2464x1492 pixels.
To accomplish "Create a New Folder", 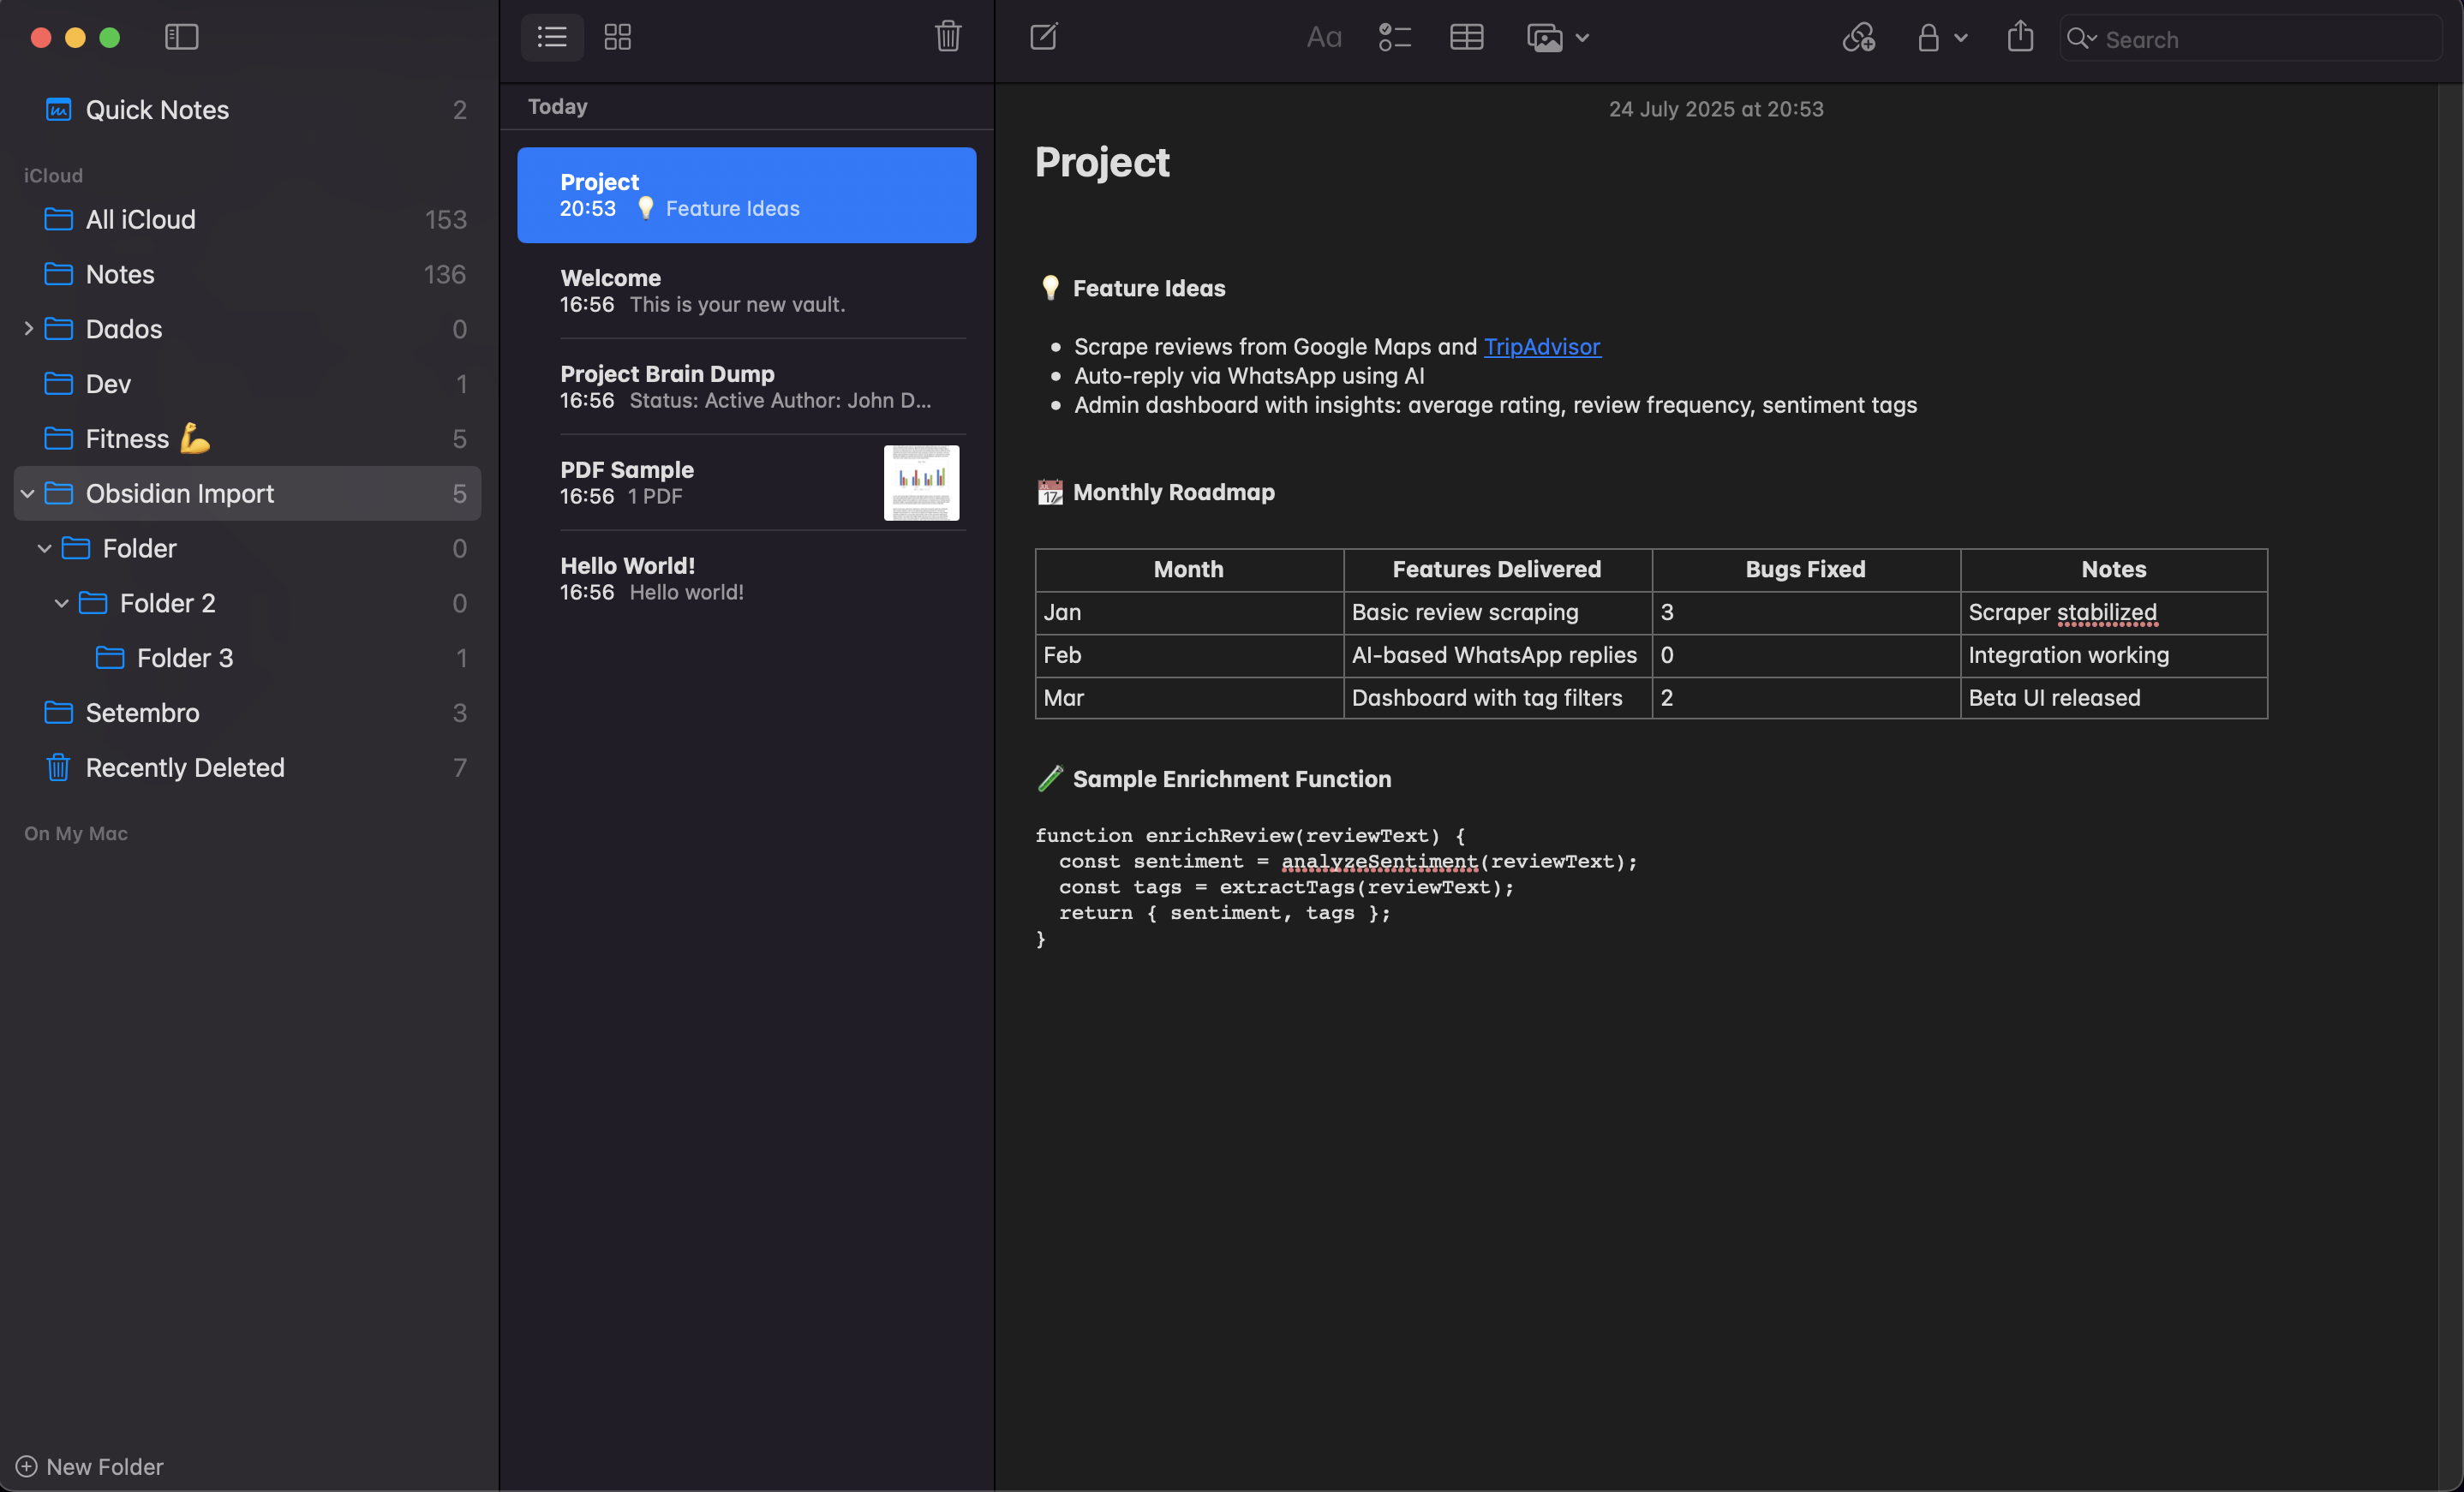I will coord(90,1466).
